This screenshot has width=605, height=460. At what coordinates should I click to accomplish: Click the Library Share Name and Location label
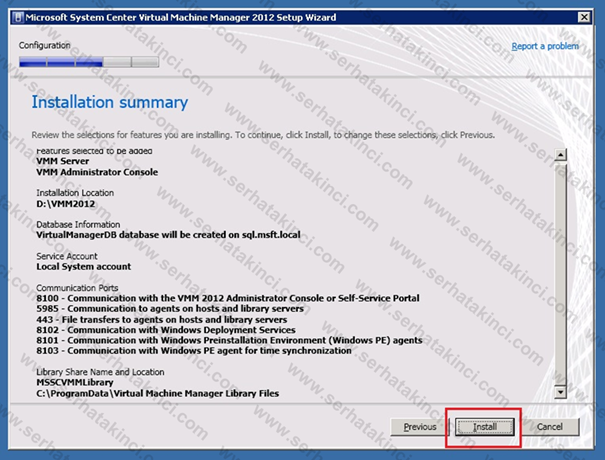tap(100, 372)
